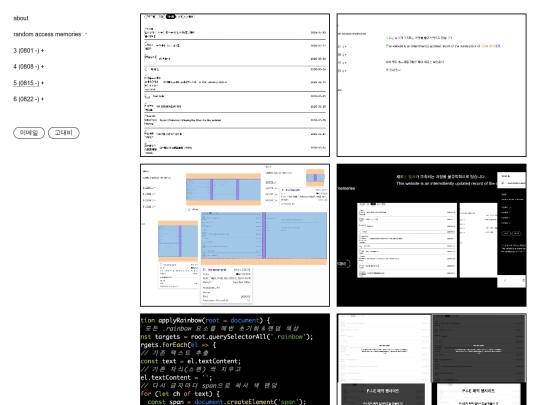Screen dimensions: 540x405
Task: Open random access memories external link
Action: (50, 34)
